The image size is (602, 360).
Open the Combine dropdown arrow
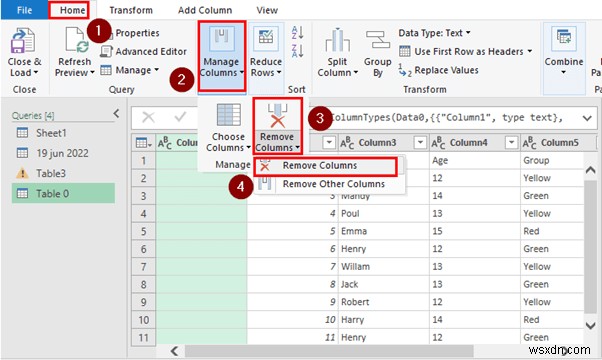tap(564, 73)
